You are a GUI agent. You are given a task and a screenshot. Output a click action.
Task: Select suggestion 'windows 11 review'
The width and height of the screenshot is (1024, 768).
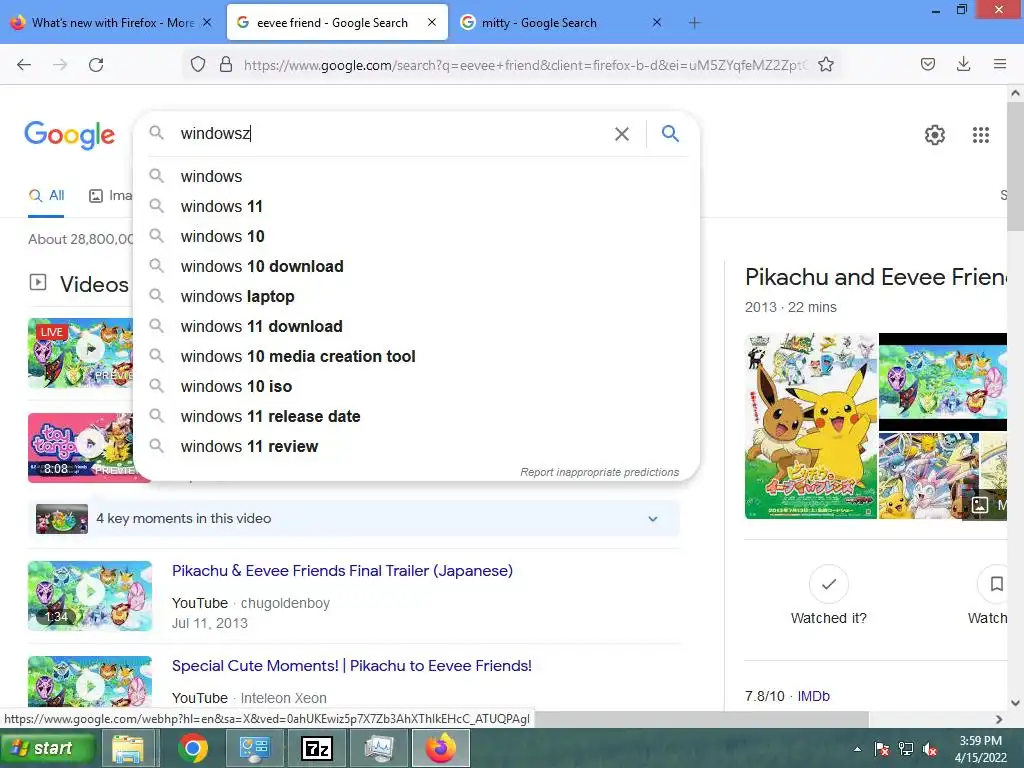[x=416, y=447]
